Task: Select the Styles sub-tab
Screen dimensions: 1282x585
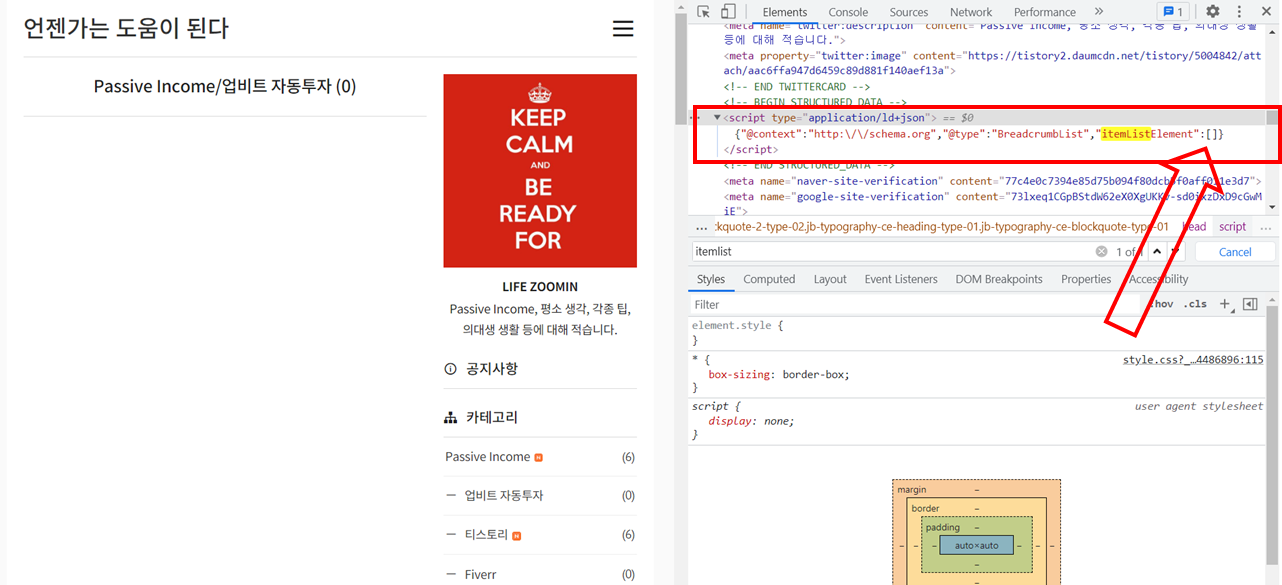Action: 711,279
